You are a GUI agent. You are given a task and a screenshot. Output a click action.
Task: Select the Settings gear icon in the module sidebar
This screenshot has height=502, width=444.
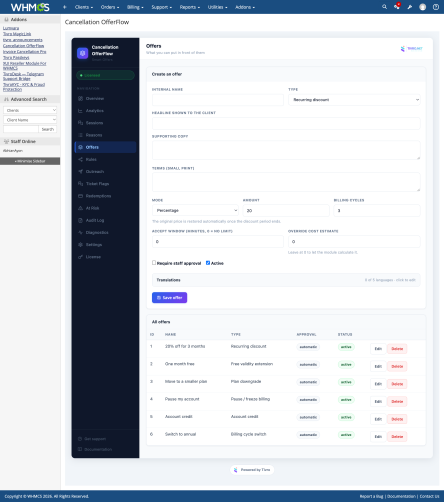80,245
